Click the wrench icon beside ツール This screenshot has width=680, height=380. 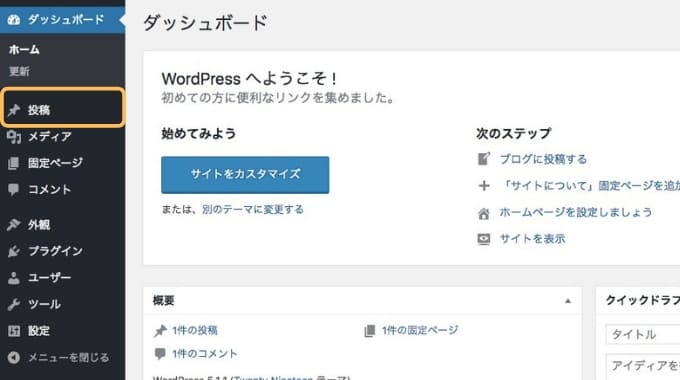13,304
